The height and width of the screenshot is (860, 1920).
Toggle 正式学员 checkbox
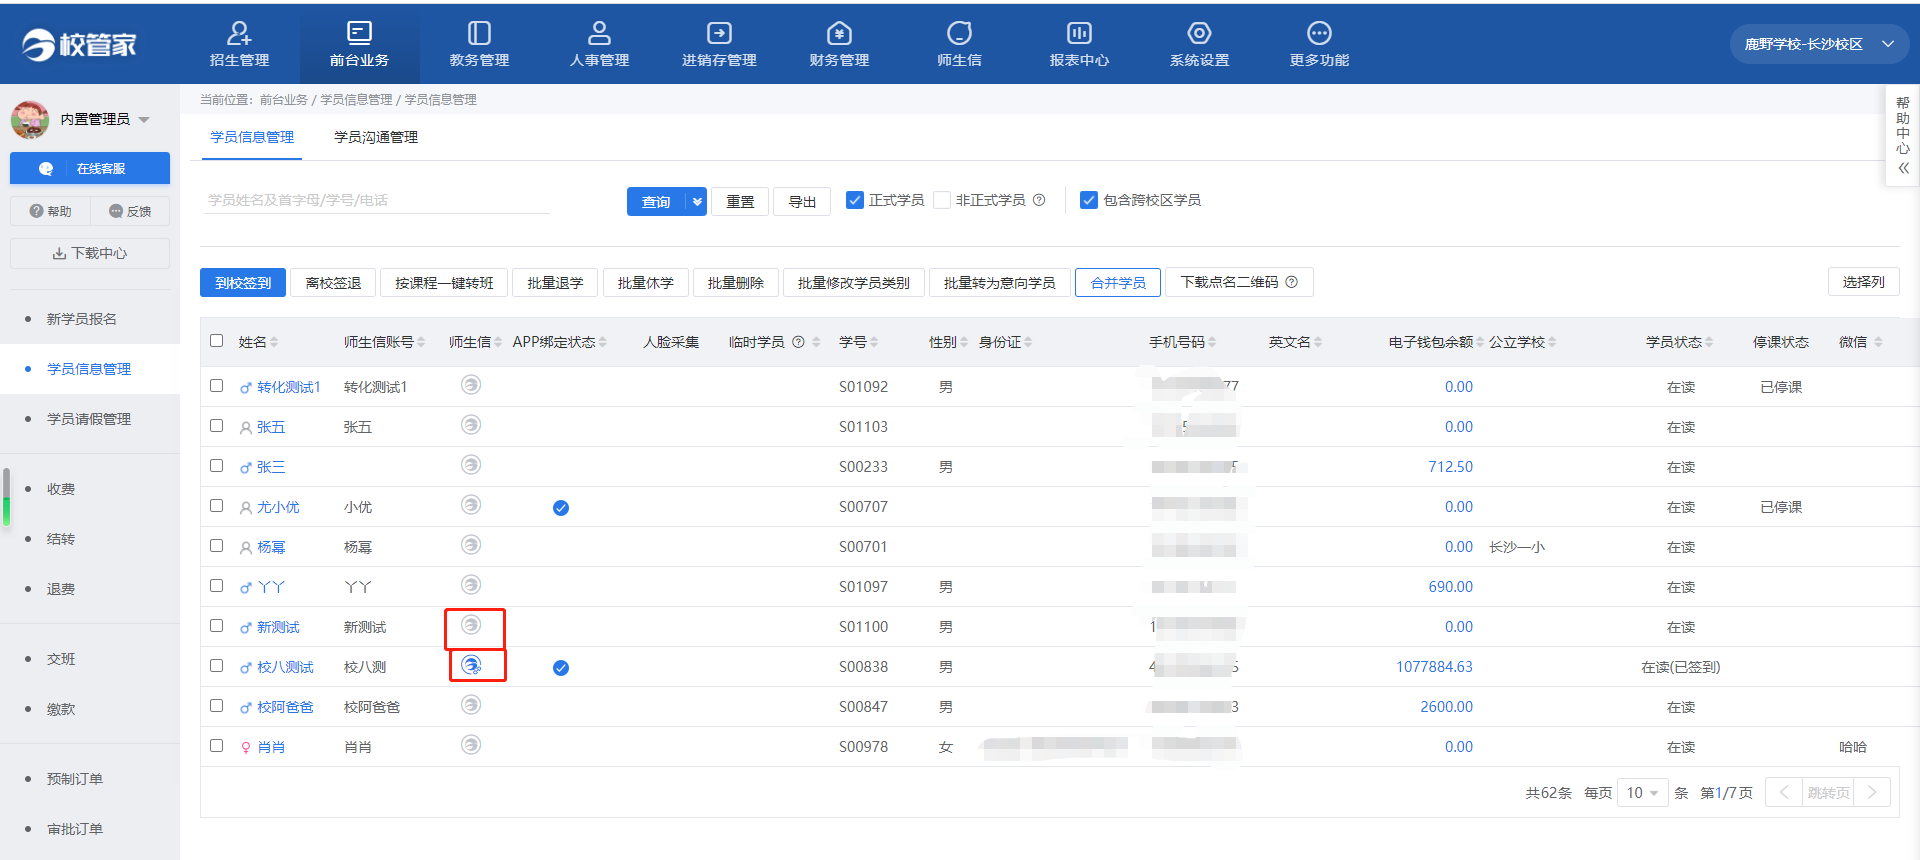click(855, 200)
